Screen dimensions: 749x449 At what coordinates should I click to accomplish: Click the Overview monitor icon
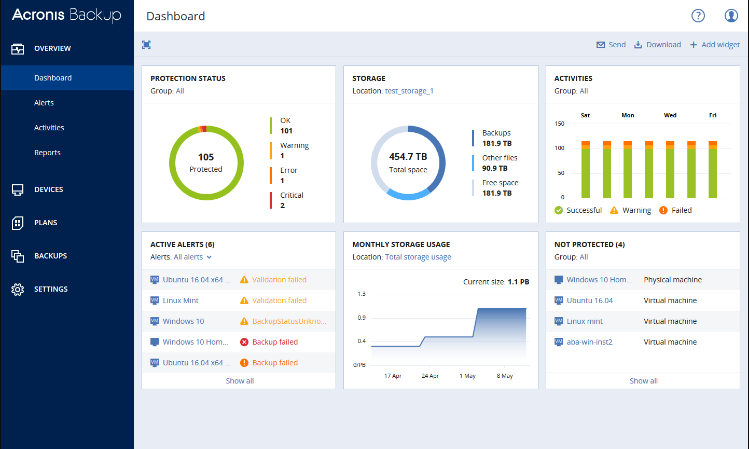[18, 49]
